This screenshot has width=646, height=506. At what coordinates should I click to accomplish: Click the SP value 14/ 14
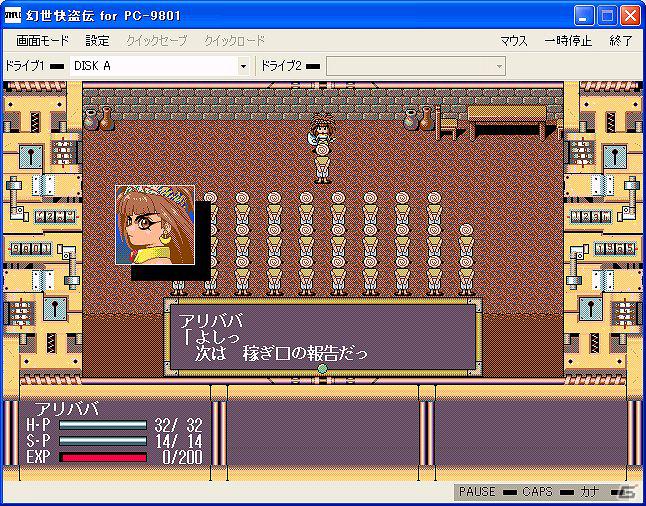[x=178, y=441]
